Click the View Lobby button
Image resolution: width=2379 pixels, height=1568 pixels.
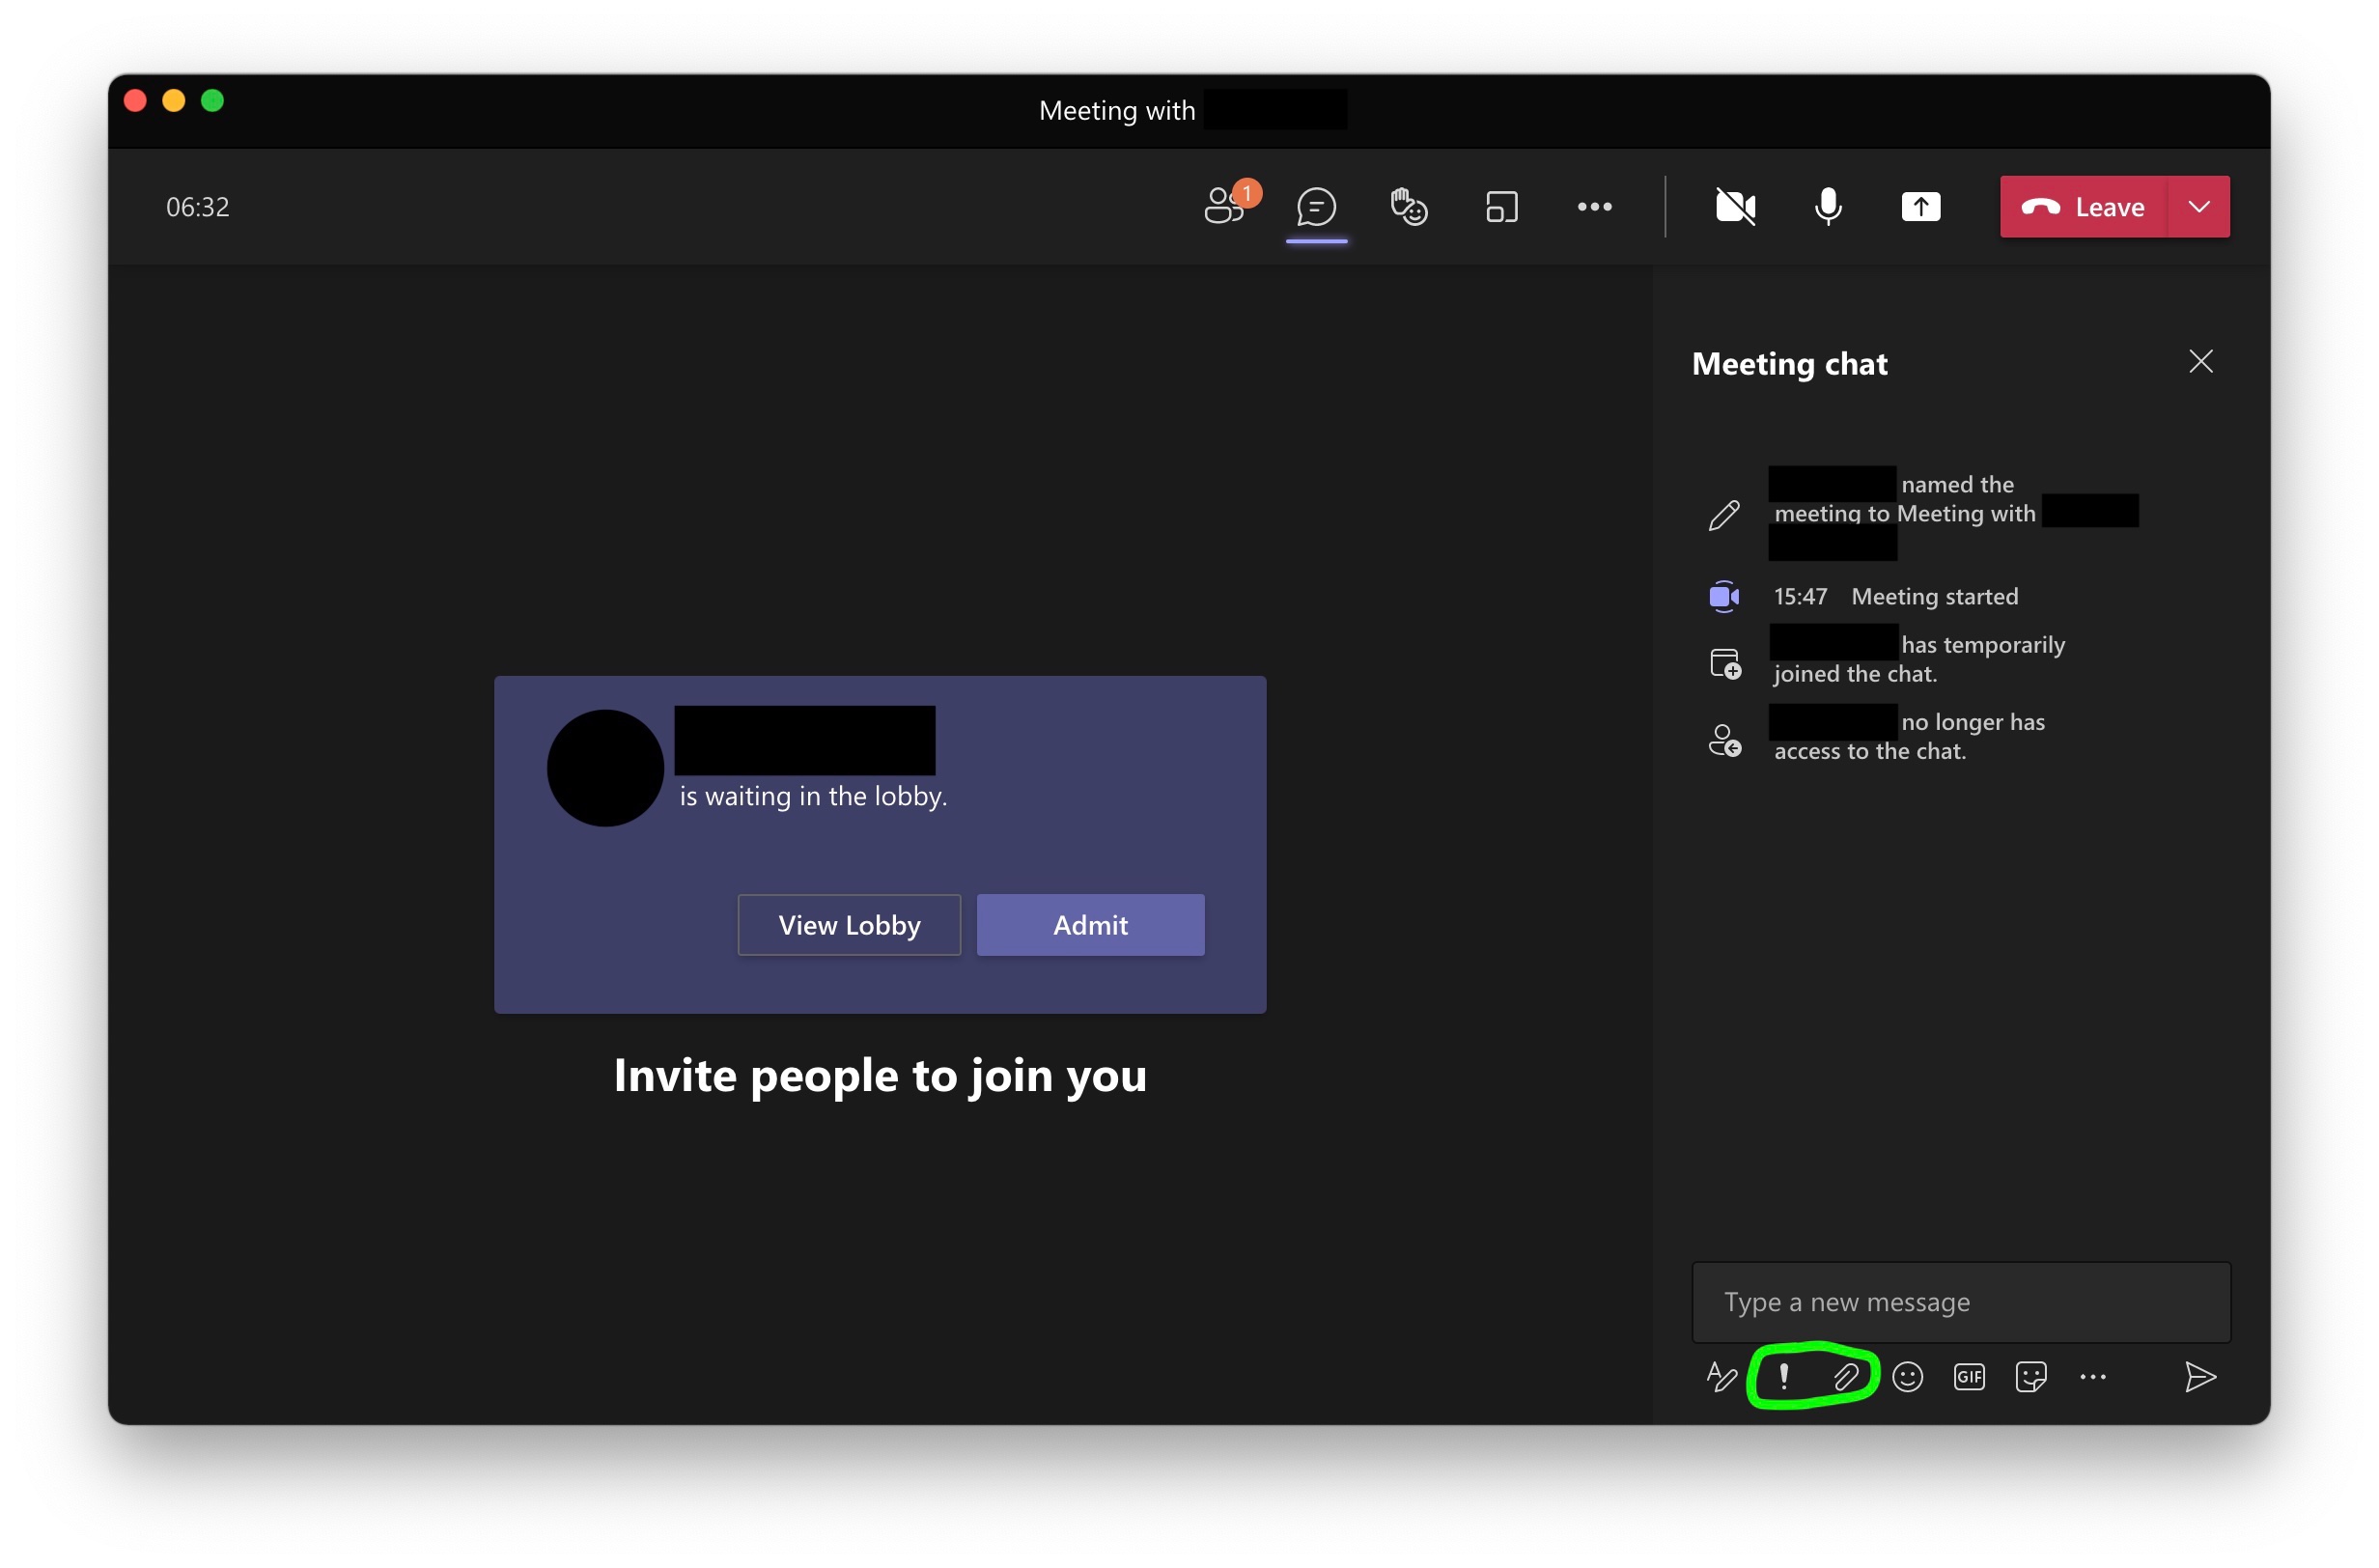click(x=849, y=925)
